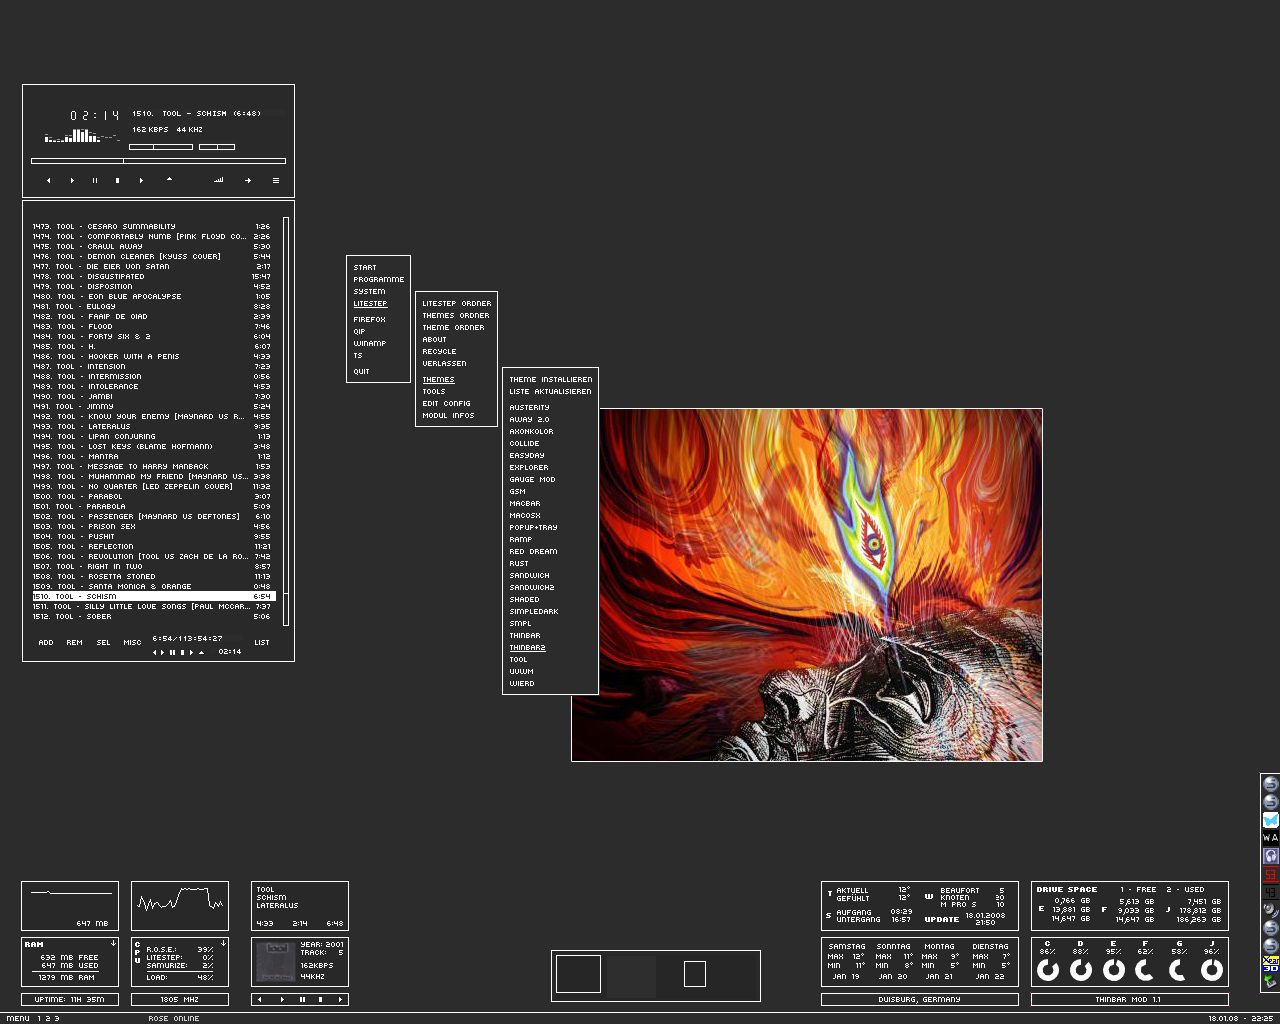
Task: Select the Austerity theme from list
Action: tap(529, 408)
